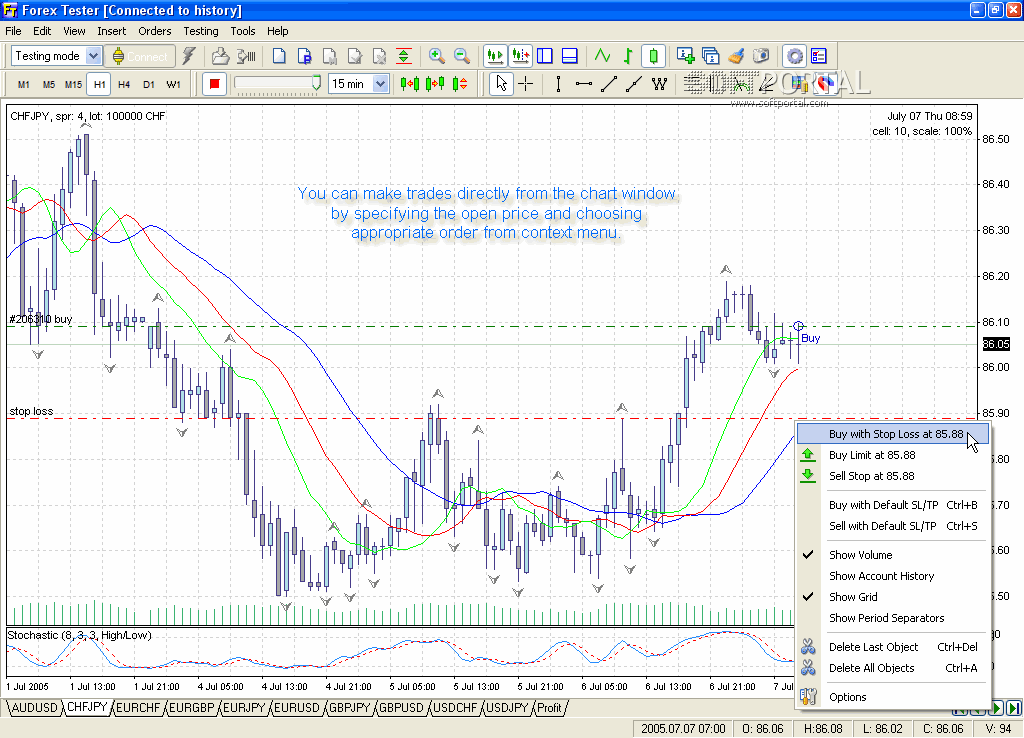Enable Show Period Separators option

(893, 618)
